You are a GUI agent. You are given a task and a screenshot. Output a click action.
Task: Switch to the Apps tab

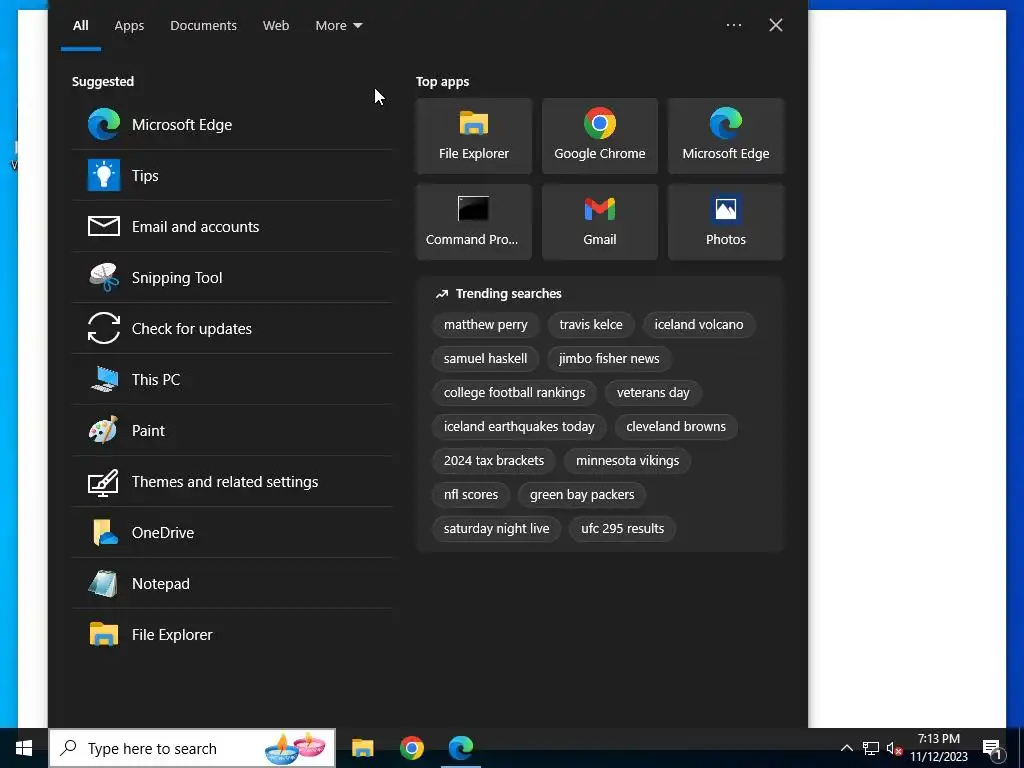[x=129, y=25]
